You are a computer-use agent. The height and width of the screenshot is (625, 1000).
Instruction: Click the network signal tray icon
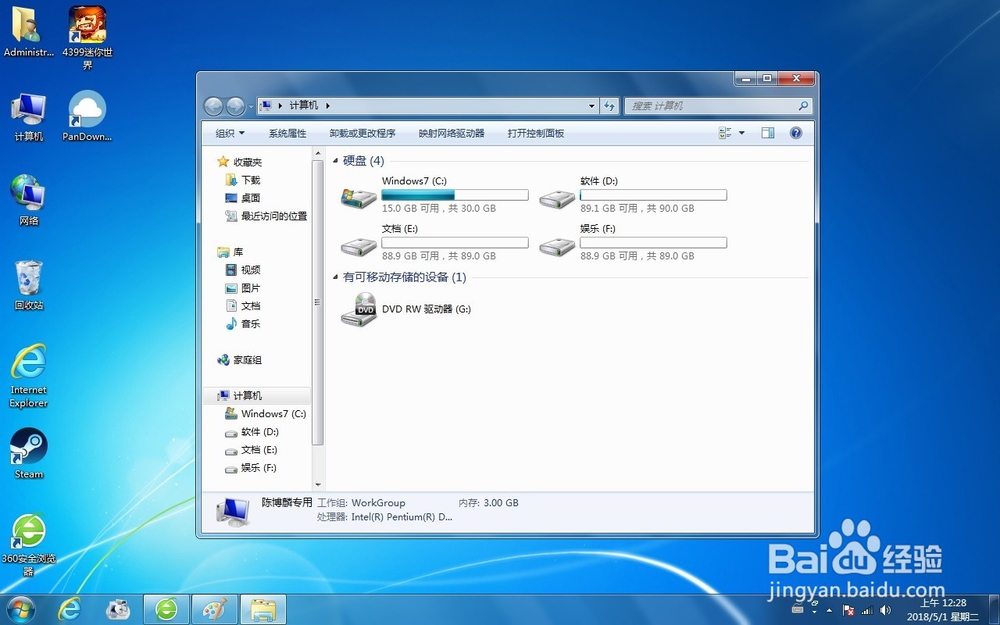[x=867, y=610]
